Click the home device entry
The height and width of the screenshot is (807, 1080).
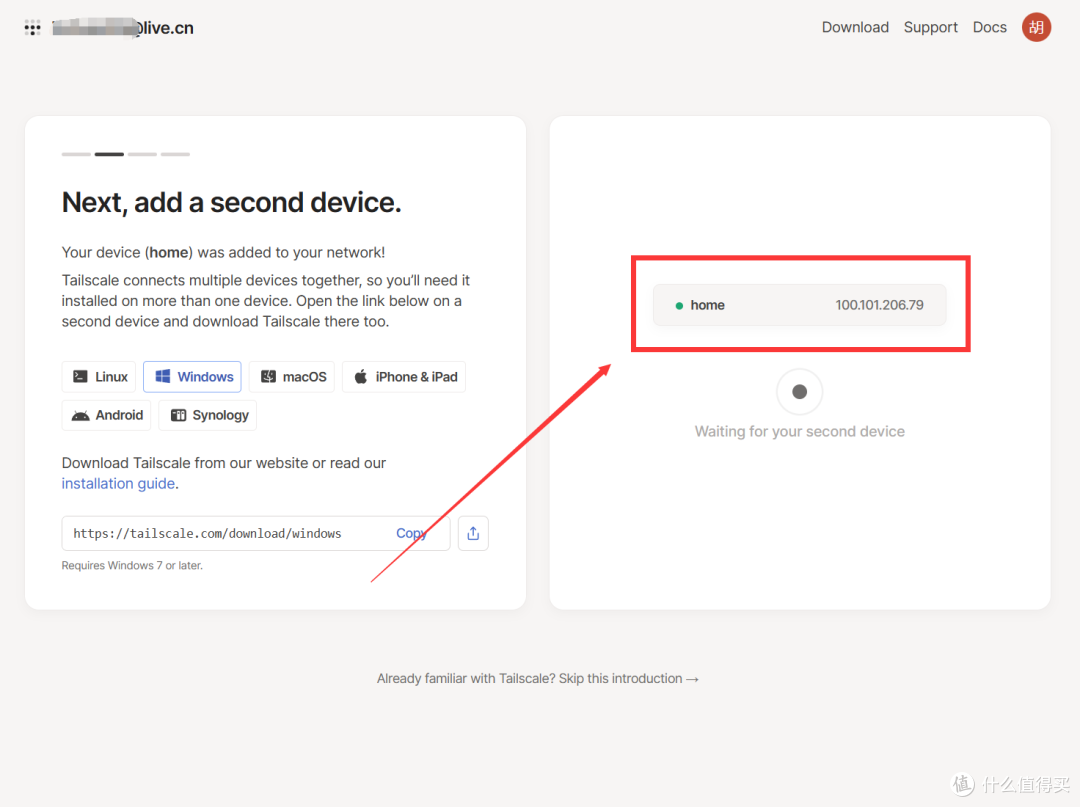800,305
